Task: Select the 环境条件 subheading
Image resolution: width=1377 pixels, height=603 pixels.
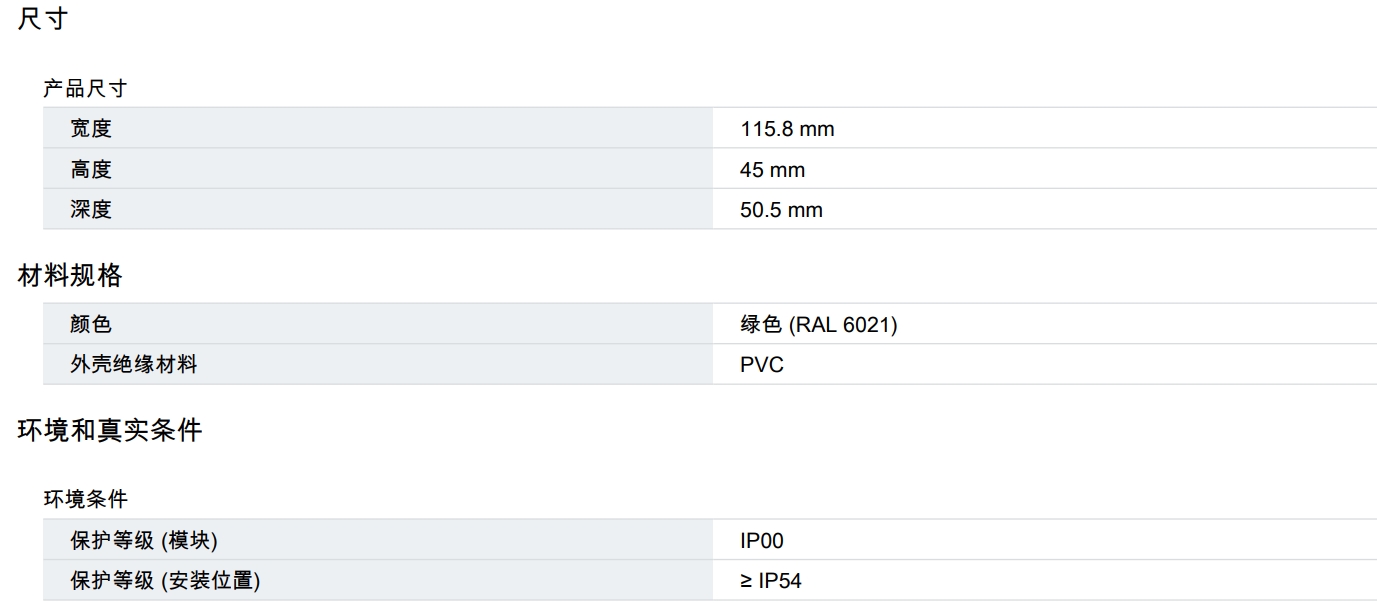Action: pyautogui.click(x=85, y=499)
